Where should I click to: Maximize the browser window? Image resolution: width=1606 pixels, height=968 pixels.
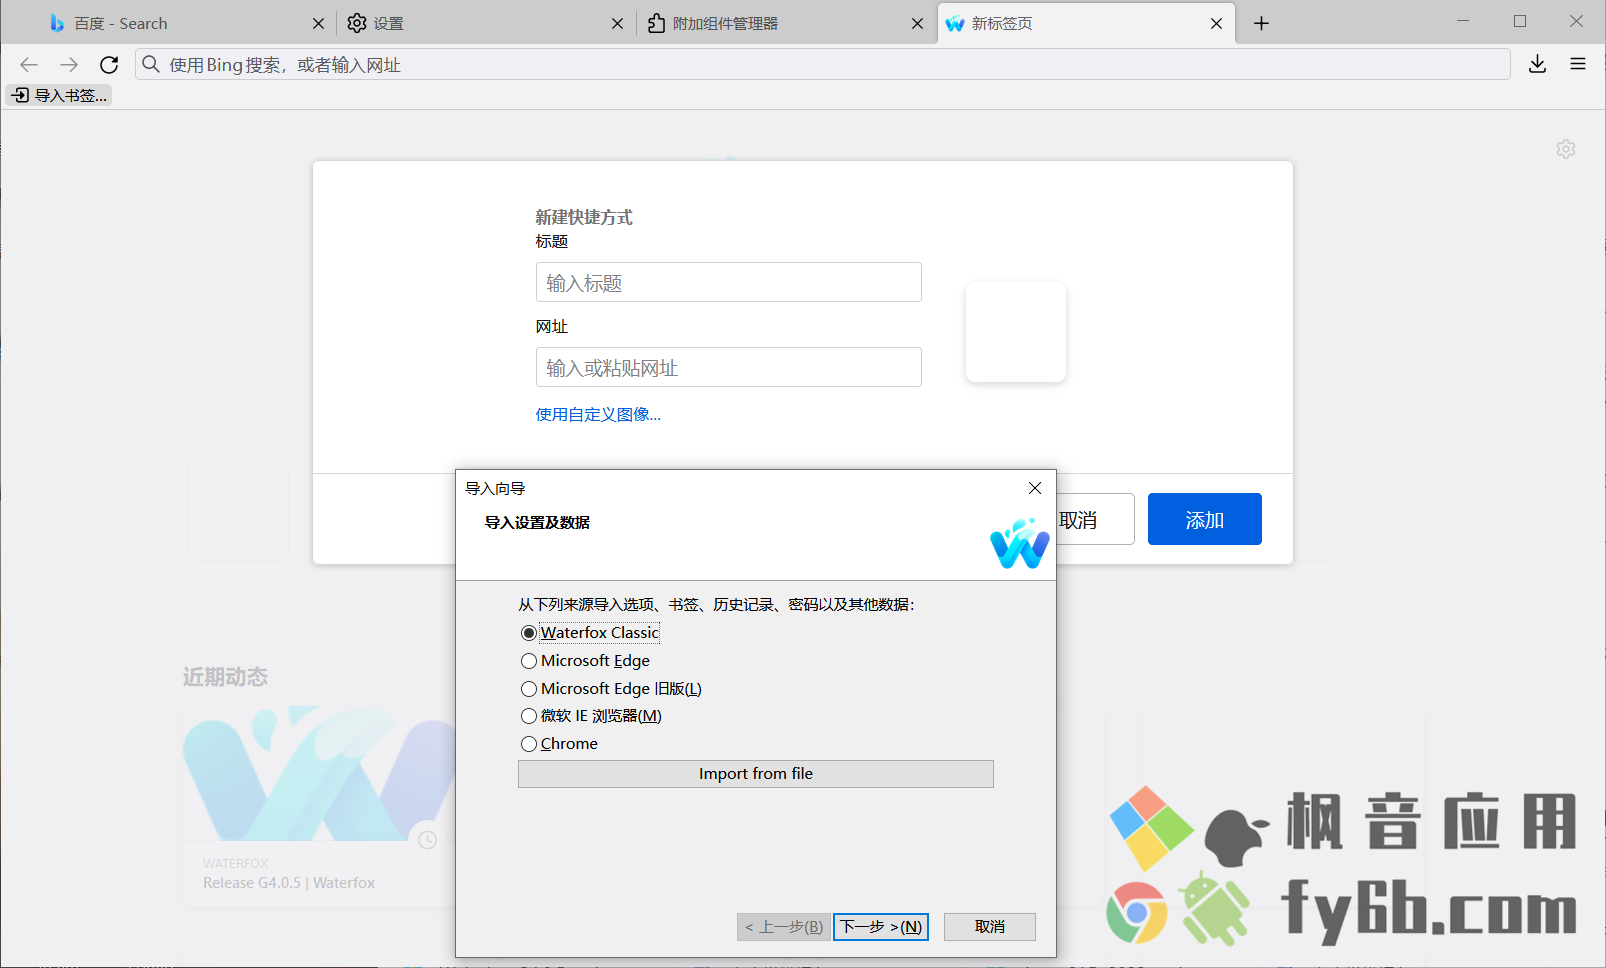pyautogui.click(x=1520, y=21)
